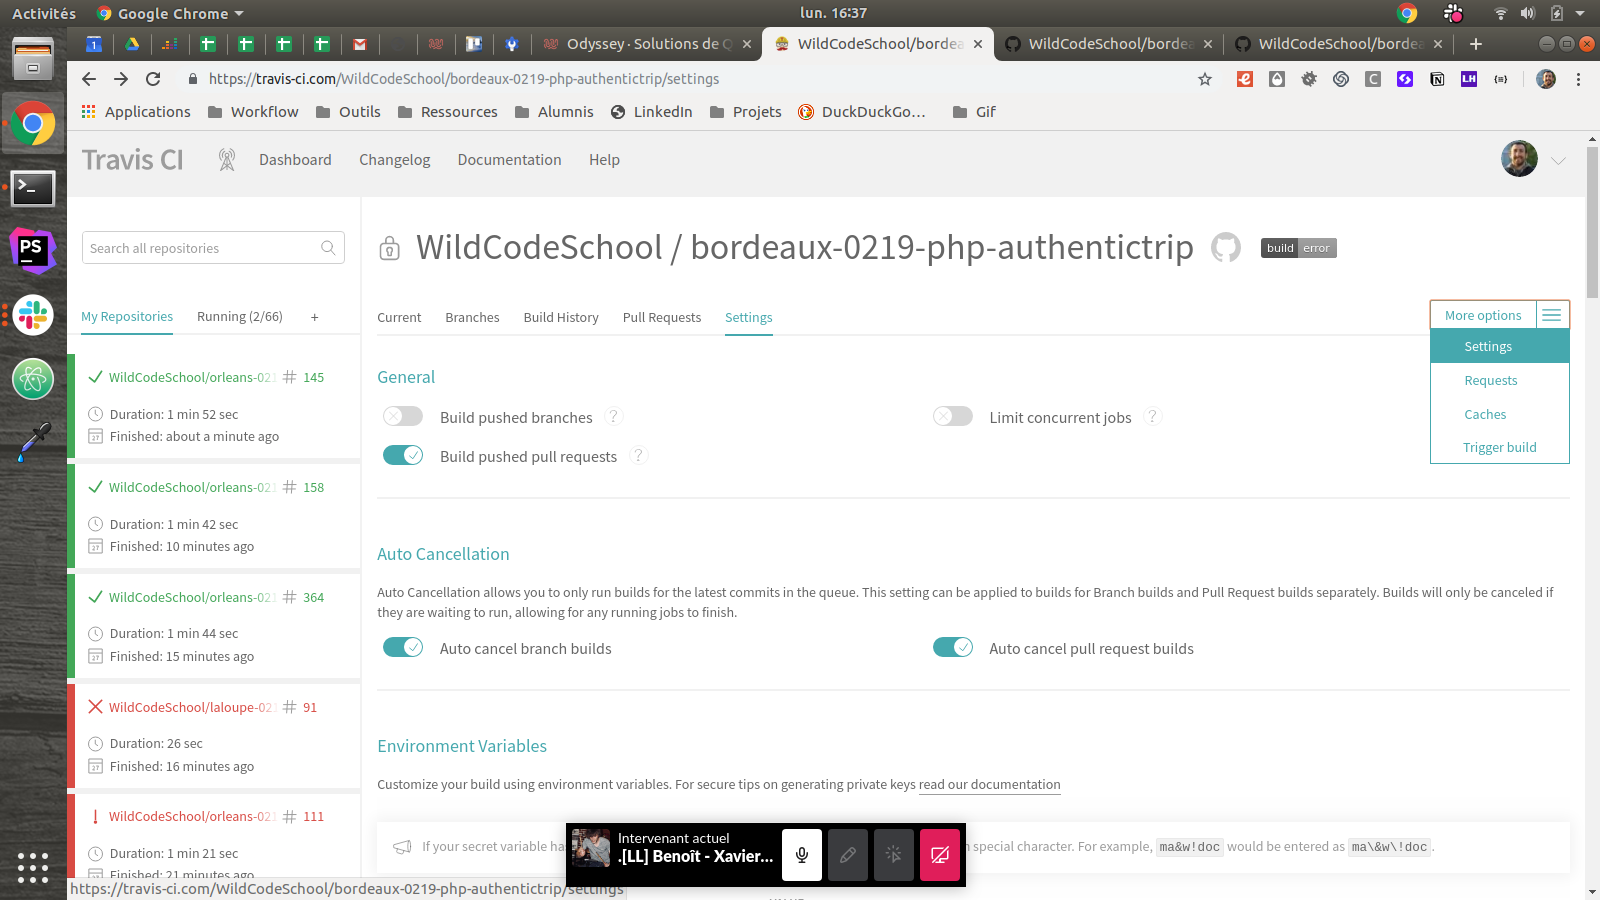This screenshot has height=900, width=1600.
Task: Click the page vertical scrollbar
Action: [1592, 220]
